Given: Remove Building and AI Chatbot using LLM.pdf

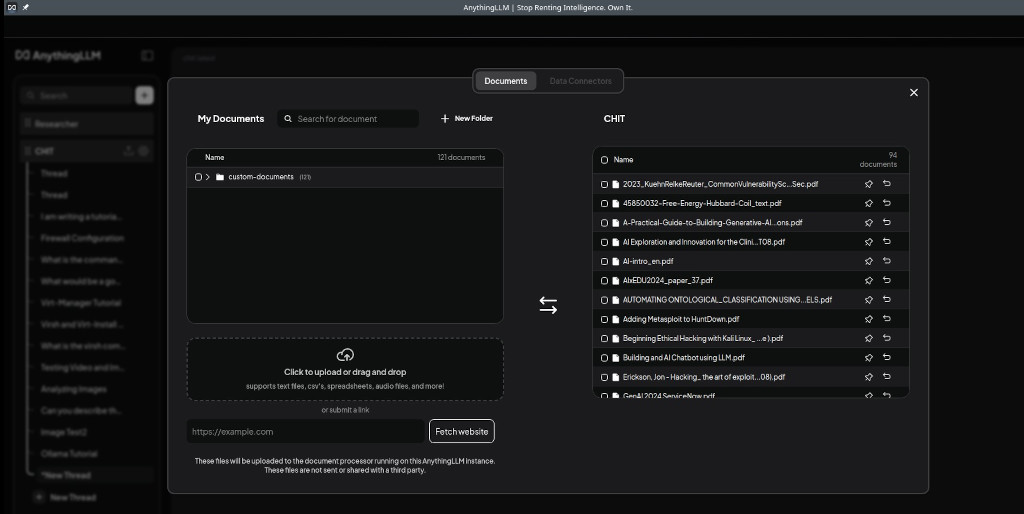Looking at the screenshot, I should point(887,357).
